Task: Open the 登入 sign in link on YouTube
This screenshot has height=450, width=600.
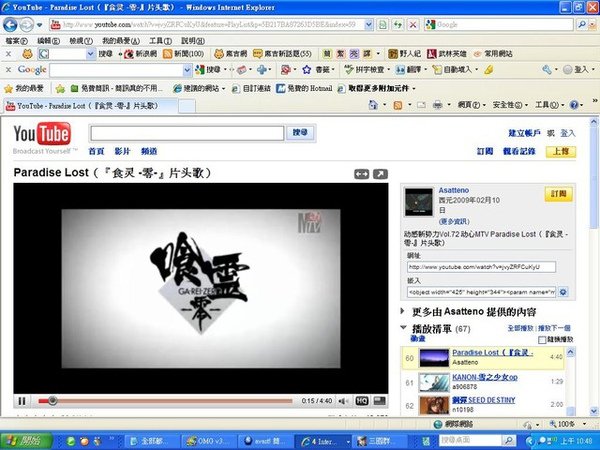Action: point(568,133)
